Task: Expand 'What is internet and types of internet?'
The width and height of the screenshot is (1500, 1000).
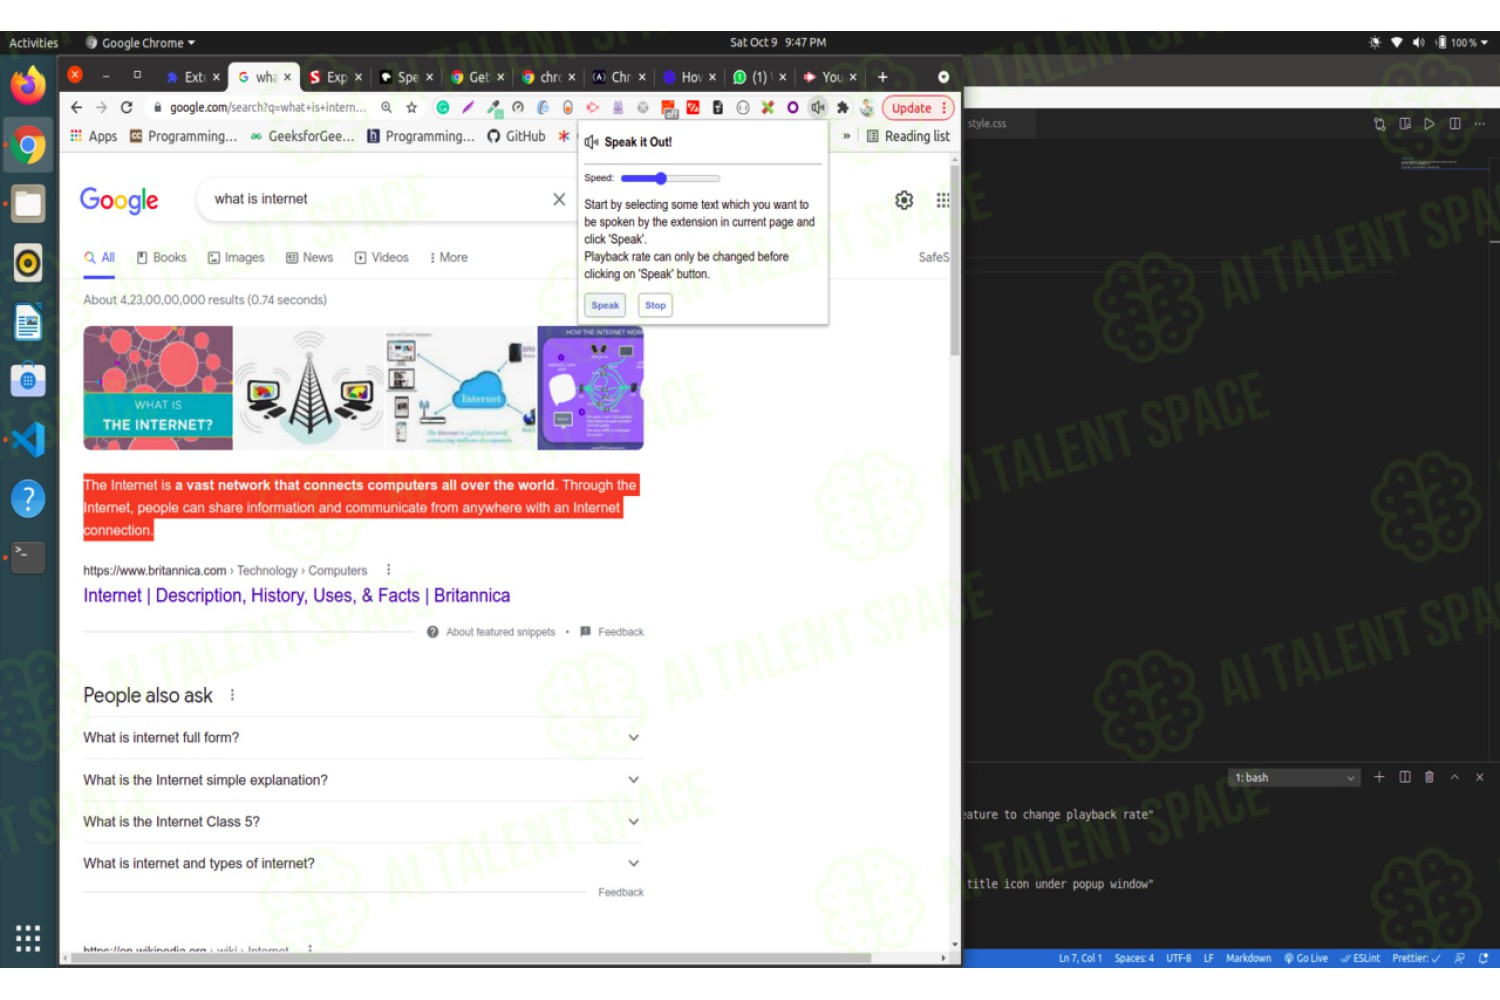Action: 362,863
